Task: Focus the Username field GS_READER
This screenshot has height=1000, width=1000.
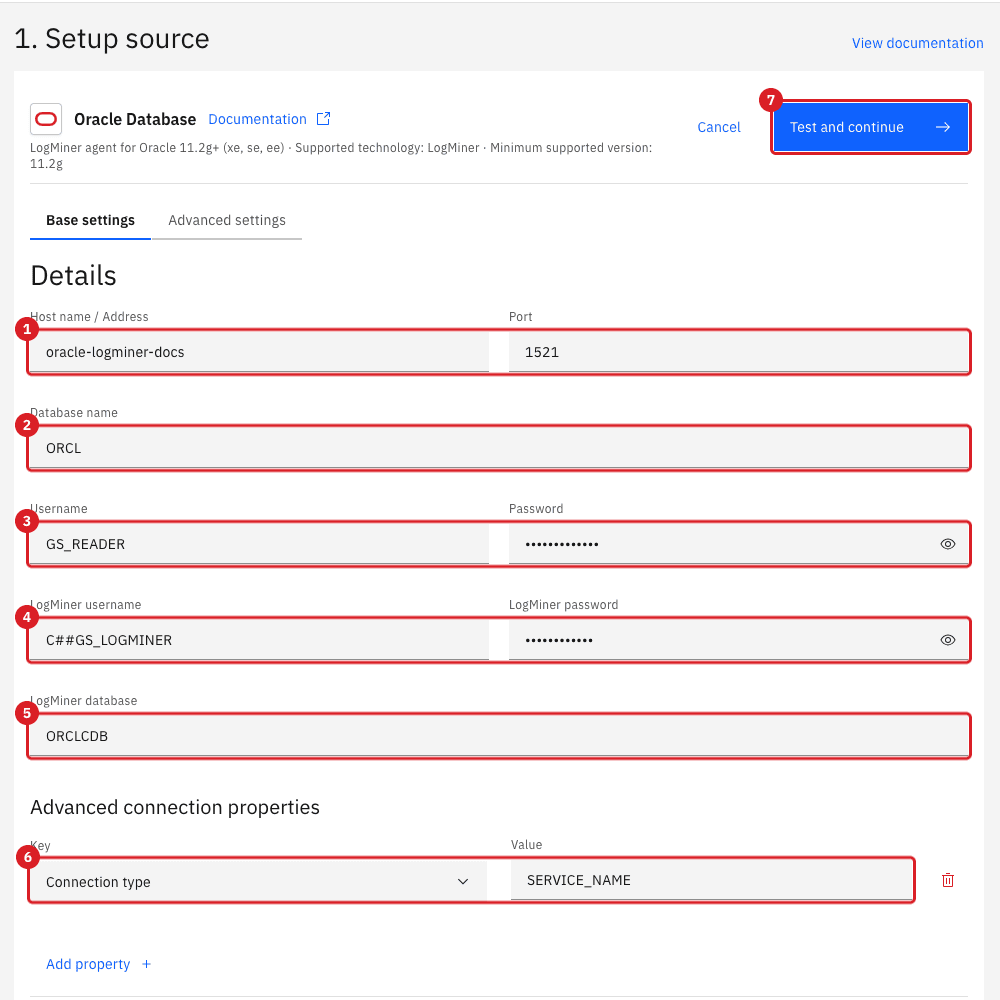Action: (x=260, y=544)
